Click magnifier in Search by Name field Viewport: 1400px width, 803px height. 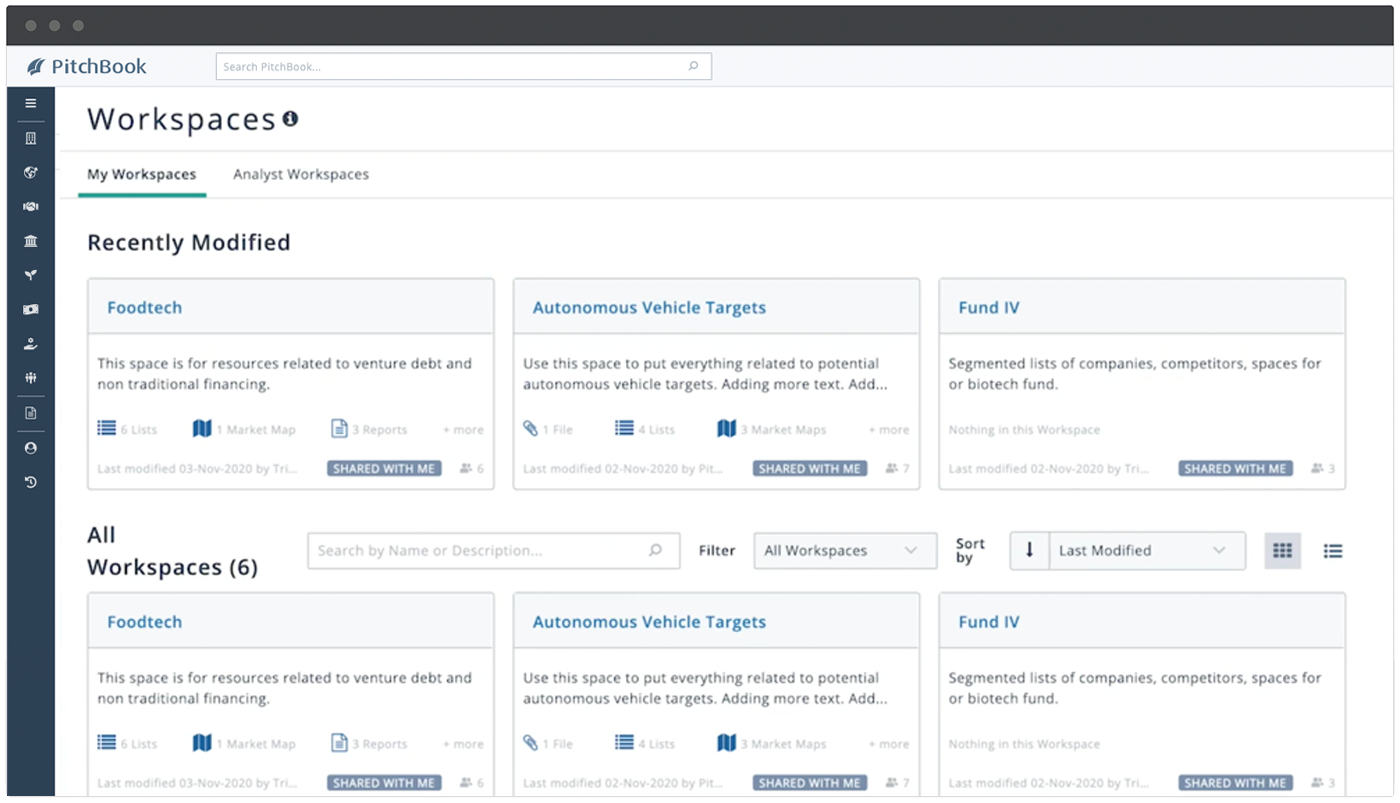click(656, 551)
